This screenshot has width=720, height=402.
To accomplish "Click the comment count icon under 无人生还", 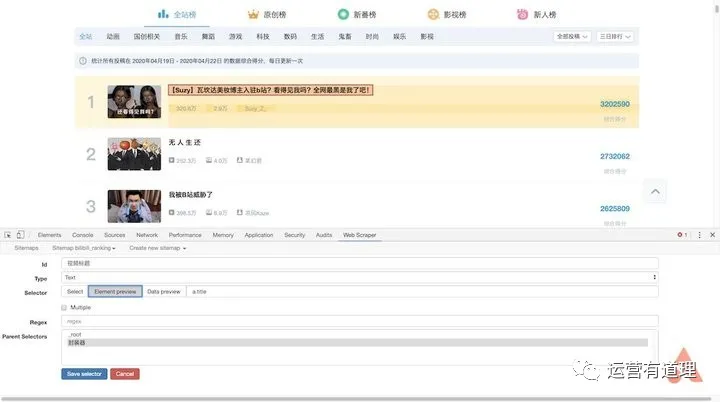I will pyautogui.click(x=208, y=160).
